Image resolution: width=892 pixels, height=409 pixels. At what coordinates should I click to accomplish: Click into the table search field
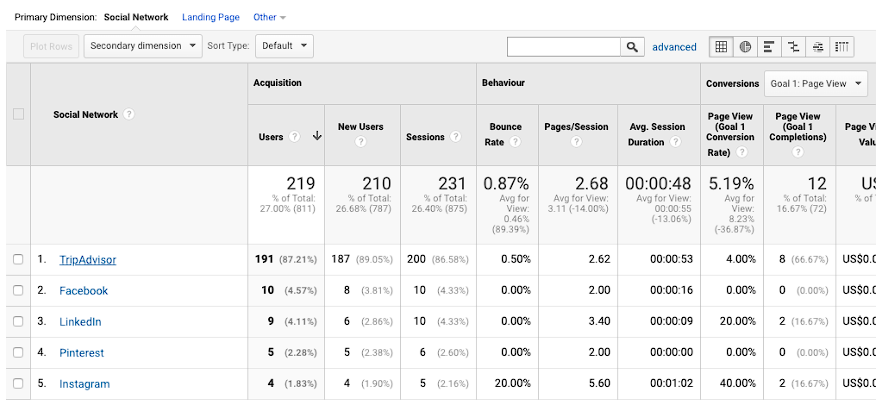point(563,47)
